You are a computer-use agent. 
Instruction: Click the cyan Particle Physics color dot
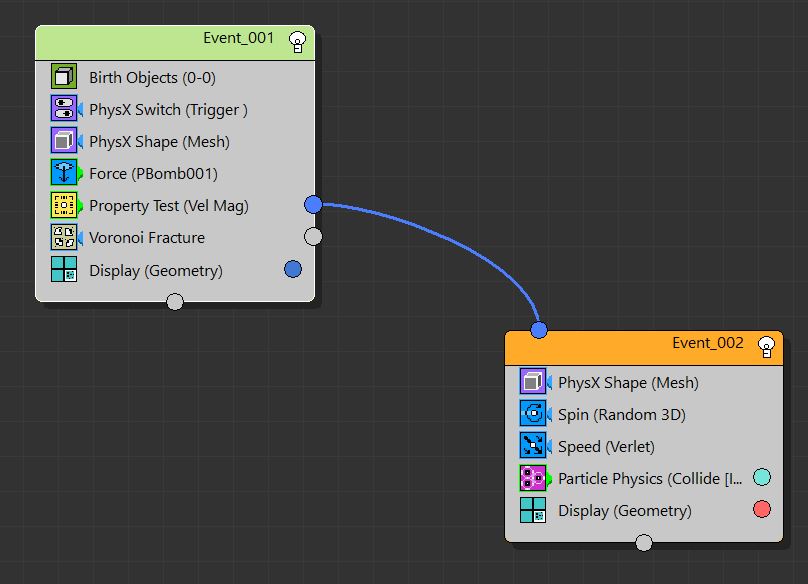[762, 477]
